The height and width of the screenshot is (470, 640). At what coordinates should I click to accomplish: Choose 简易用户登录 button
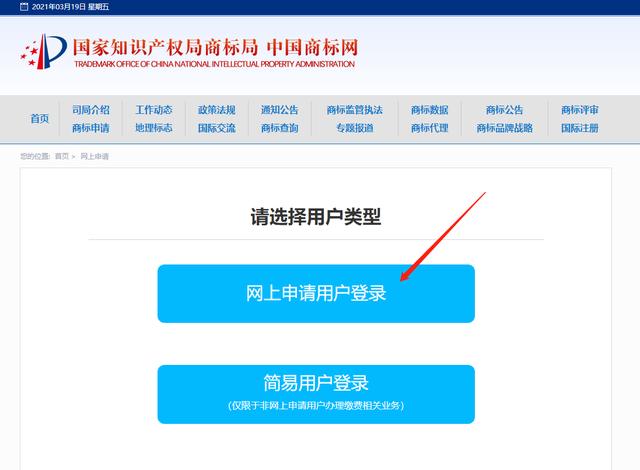point(316,394)
